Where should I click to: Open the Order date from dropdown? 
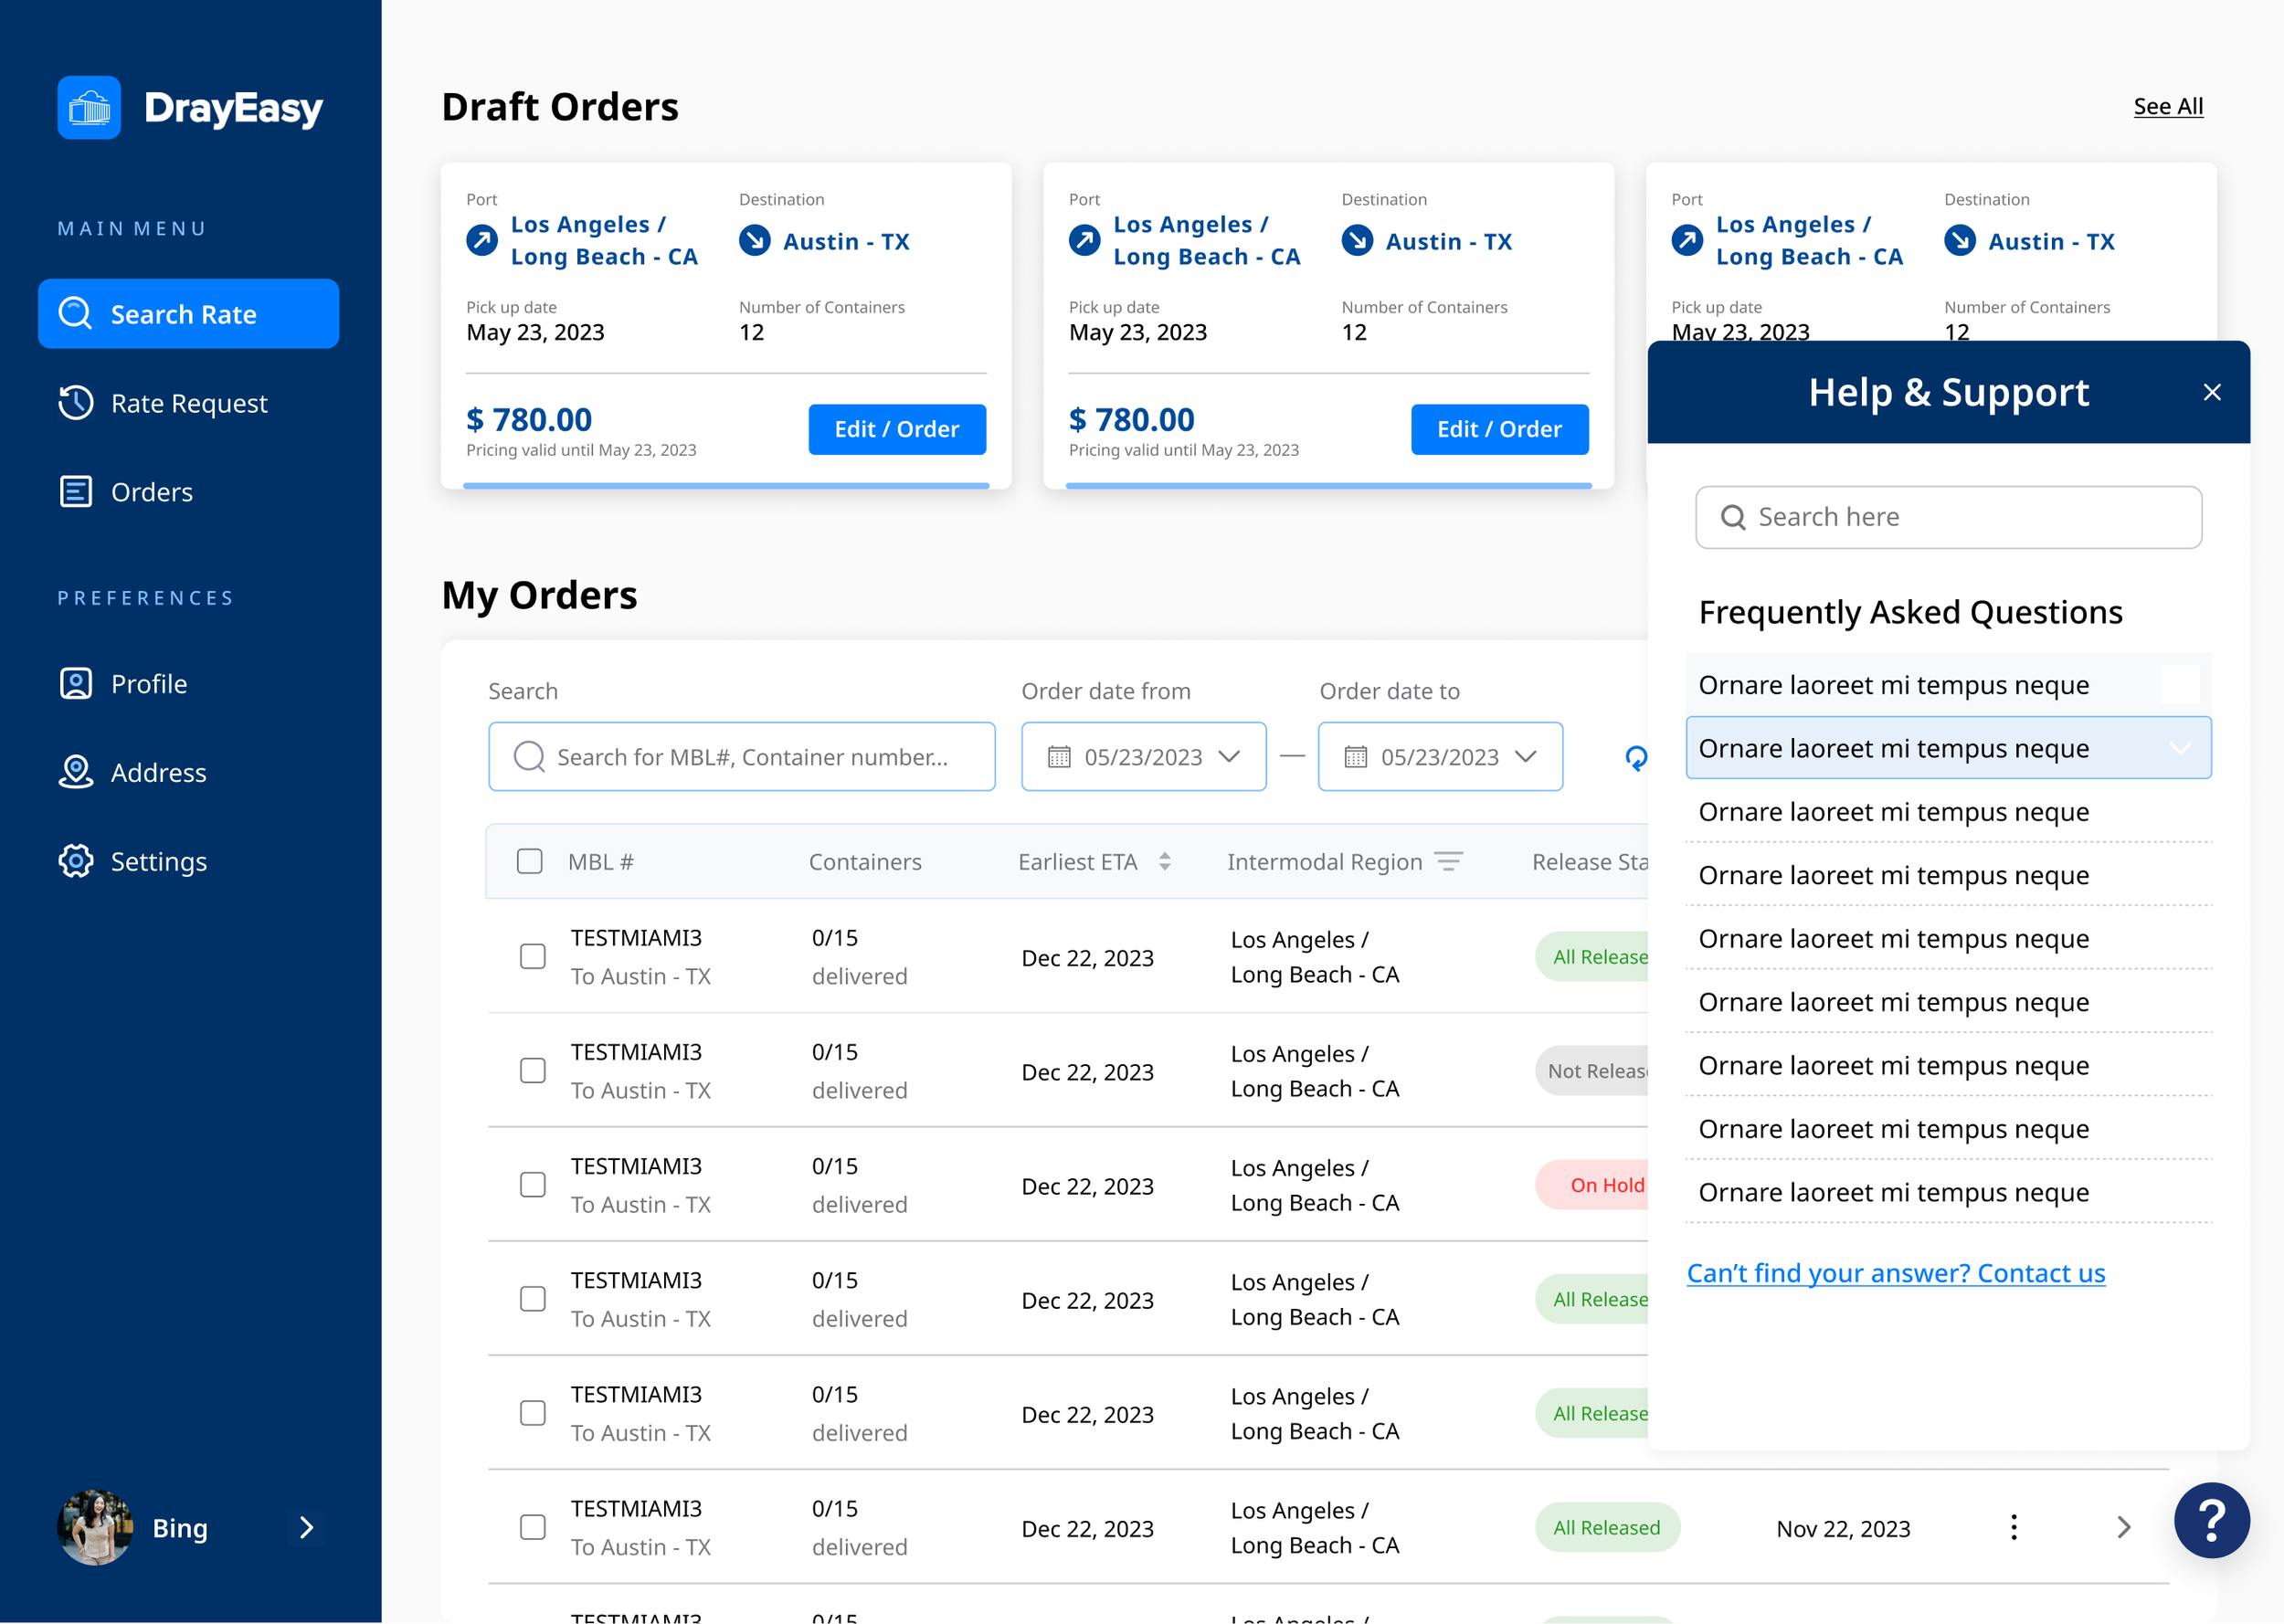1143,757
